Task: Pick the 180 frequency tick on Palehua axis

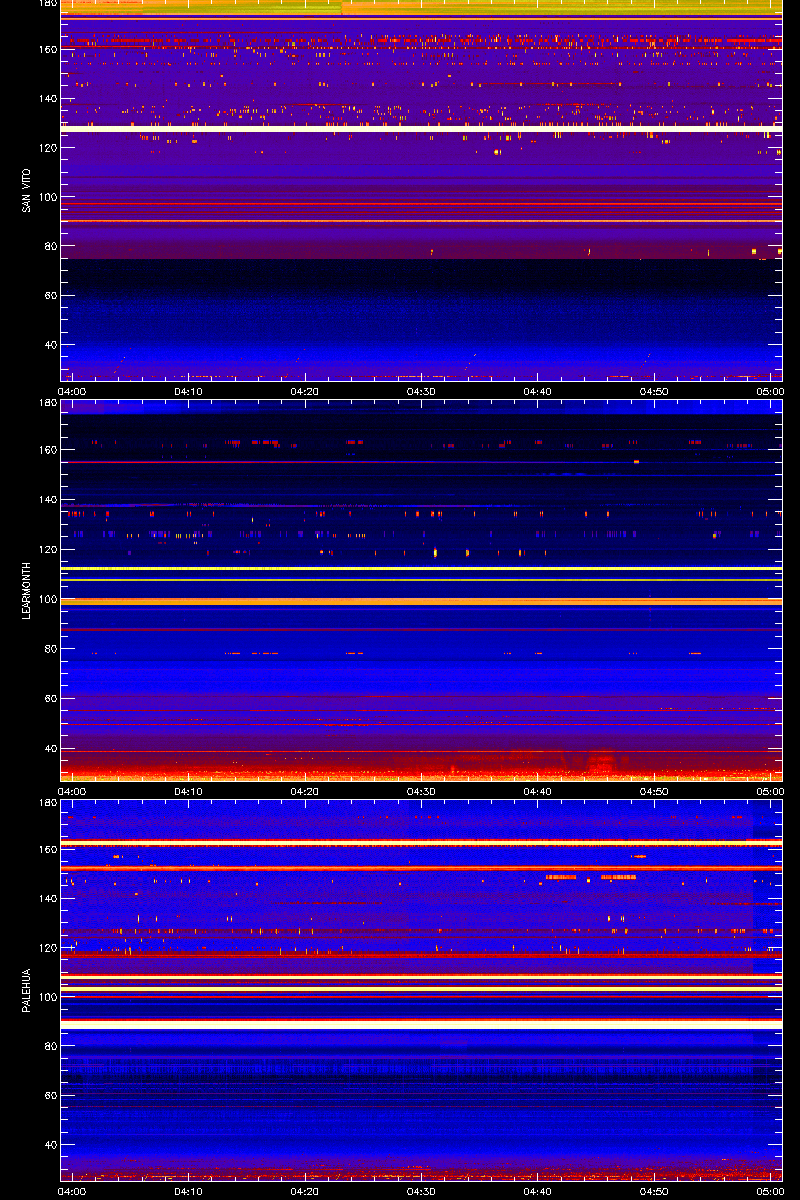Action: pos(47,804)
